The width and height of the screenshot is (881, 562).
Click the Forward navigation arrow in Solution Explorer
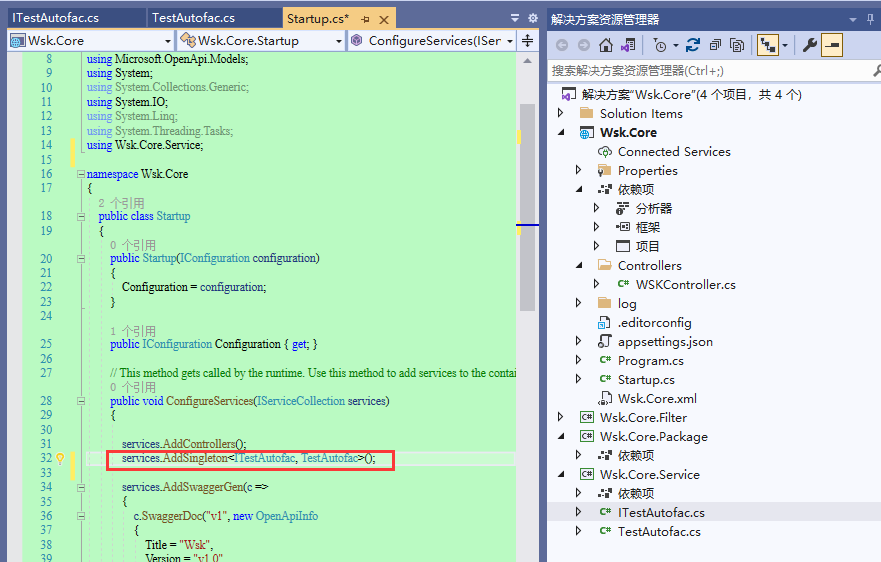[584, 45]
